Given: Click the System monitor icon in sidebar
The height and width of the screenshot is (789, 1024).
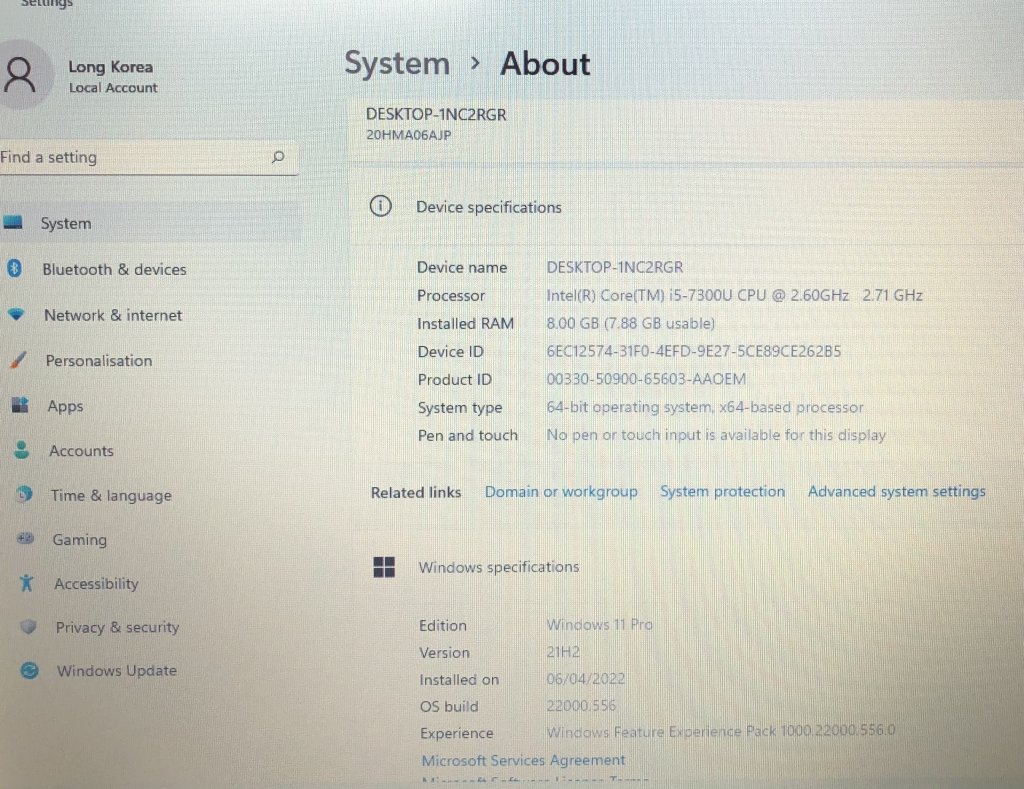Looking at the screenshot, I should click(x=13, y=223).
